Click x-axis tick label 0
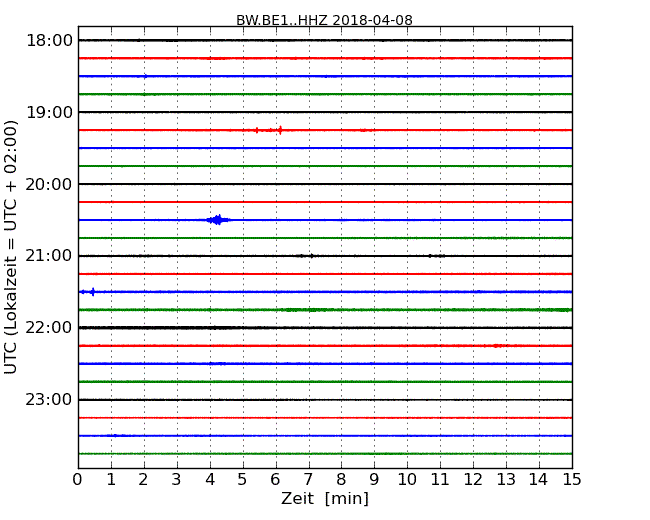Screen dimensions: 650x520 (x=78, y=480)
